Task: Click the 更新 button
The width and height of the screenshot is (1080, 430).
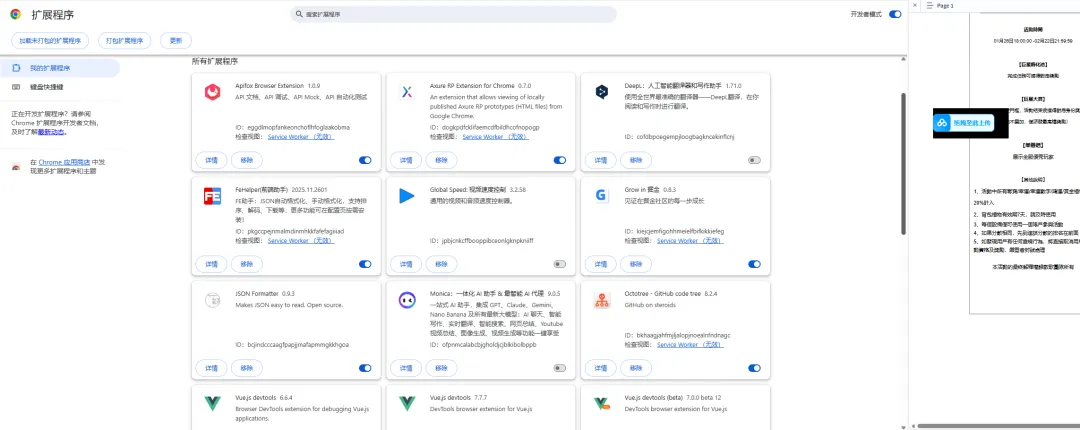Action: pyautogui.click(x=176, y=41)
